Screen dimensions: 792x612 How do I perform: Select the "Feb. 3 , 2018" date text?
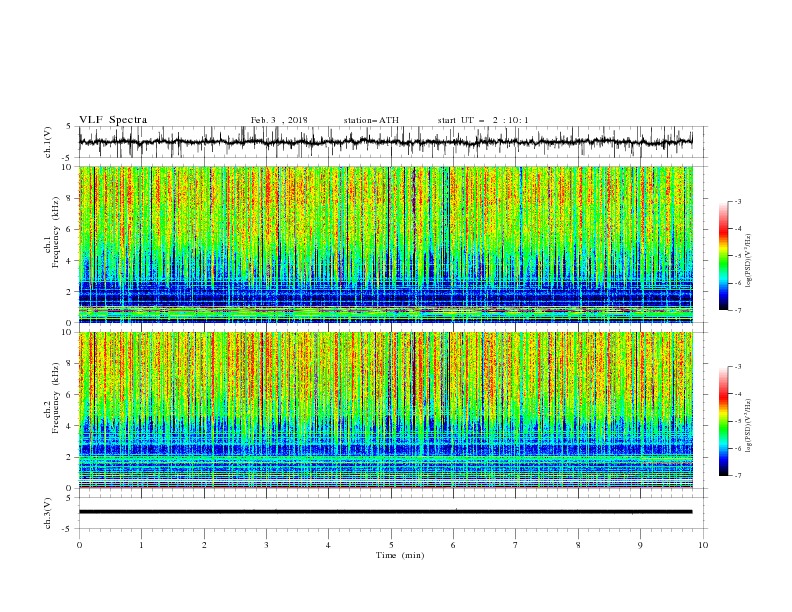(x=279, y=120)
